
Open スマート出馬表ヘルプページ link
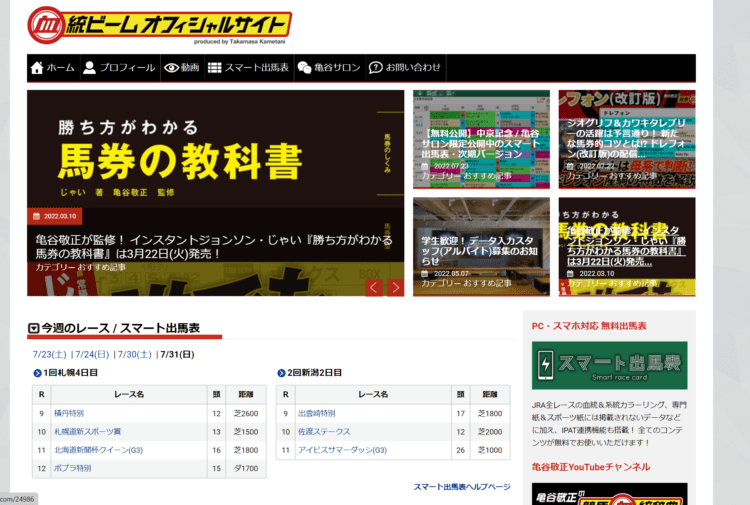pyautogui.click(x=462, y=487)
